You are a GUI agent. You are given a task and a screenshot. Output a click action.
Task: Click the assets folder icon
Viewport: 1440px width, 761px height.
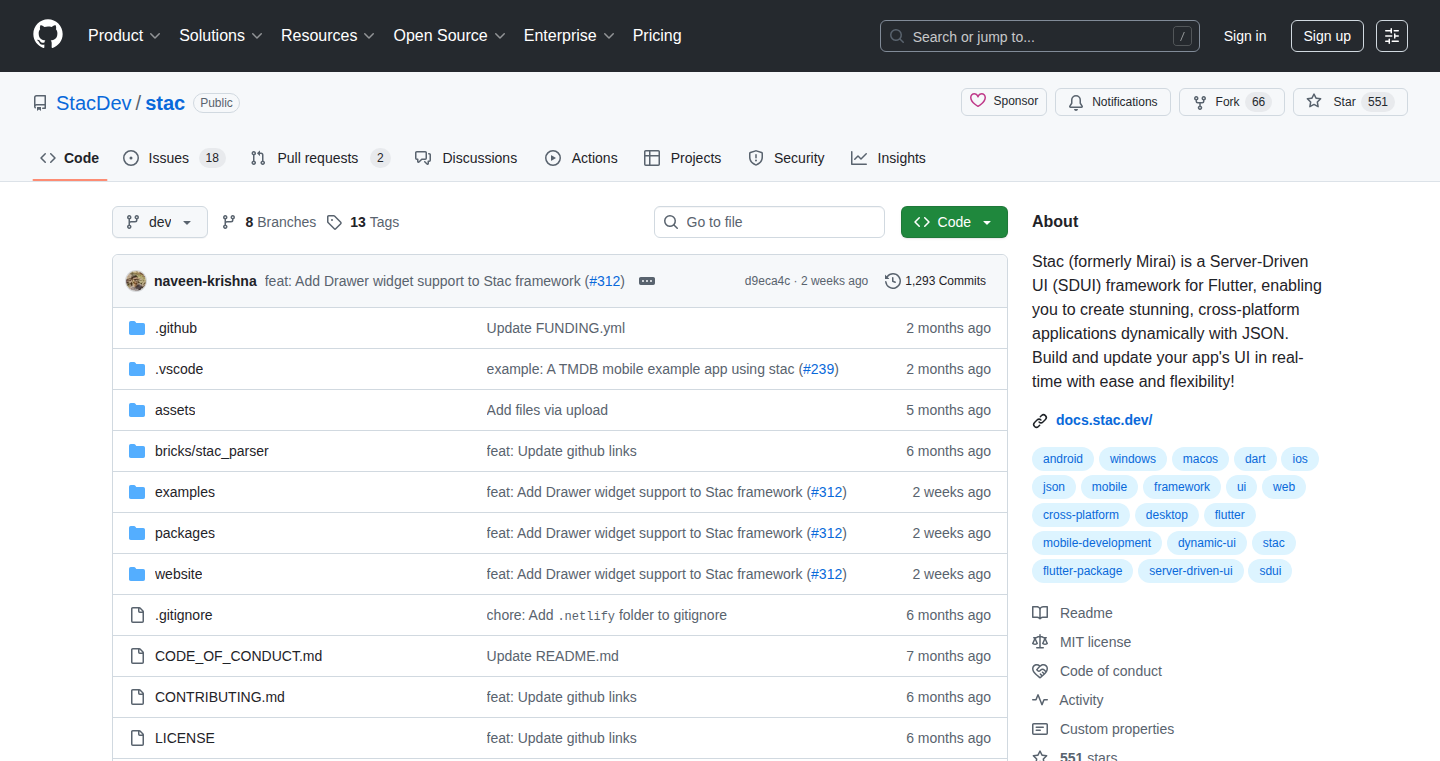(x=137, y=410)
